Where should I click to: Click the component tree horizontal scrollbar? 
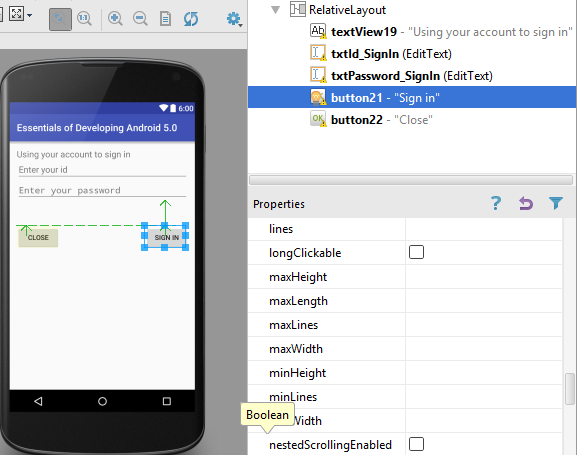click(411, 180)
